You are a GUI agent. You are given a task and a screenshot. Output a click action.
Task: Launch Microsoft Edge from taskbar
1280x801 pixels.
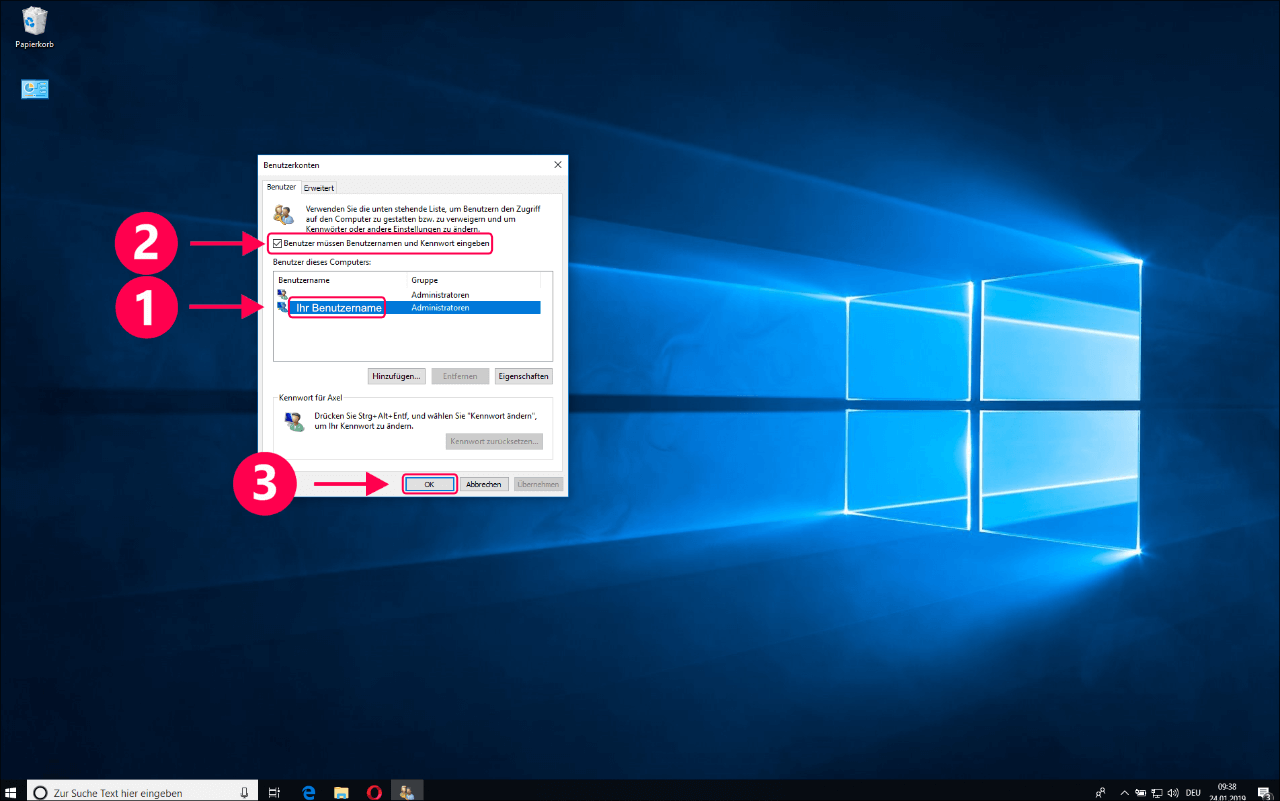[309, 792]
